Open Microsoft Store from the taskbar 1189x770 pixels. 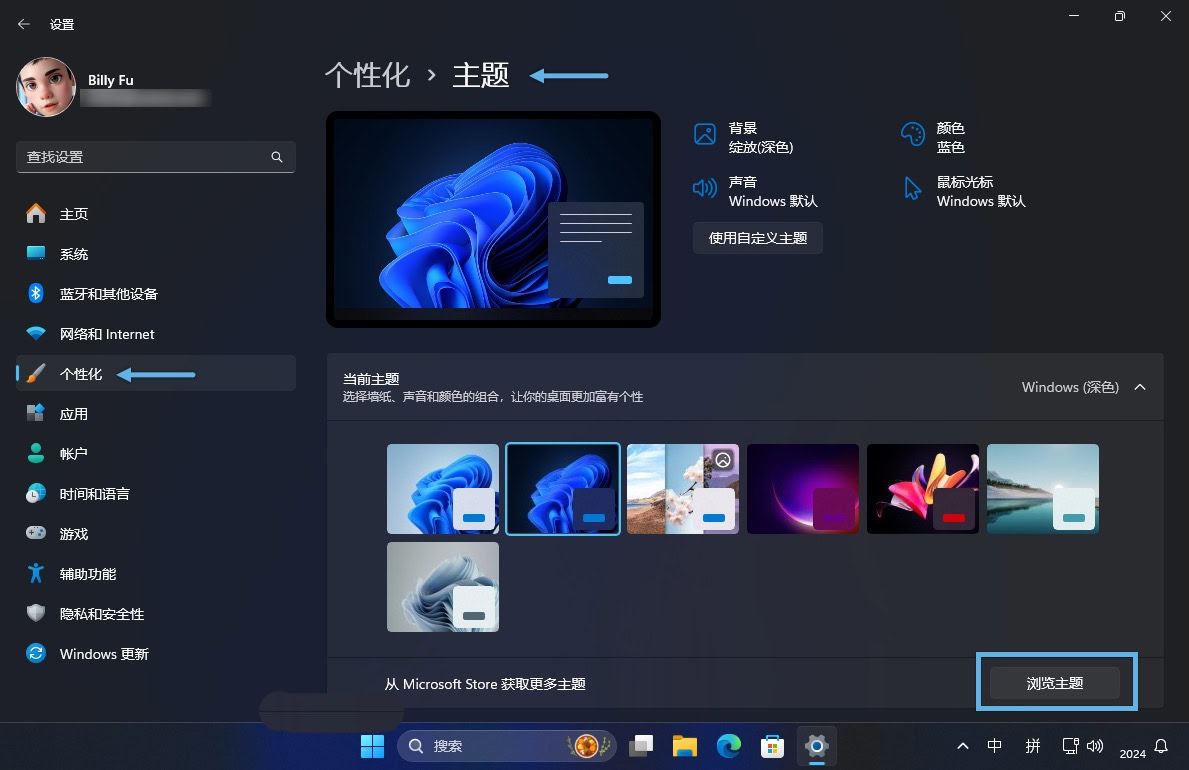pos(772,745)
